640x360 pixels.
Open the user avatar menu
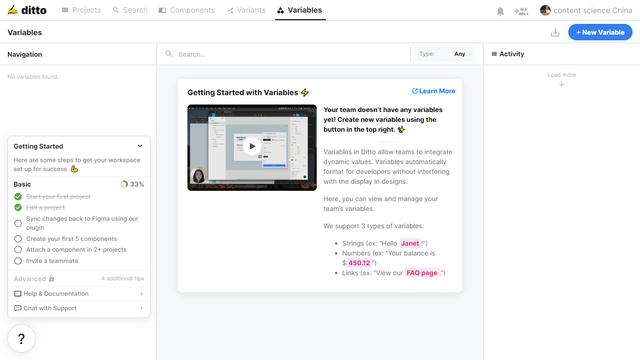tap(545, 10)
